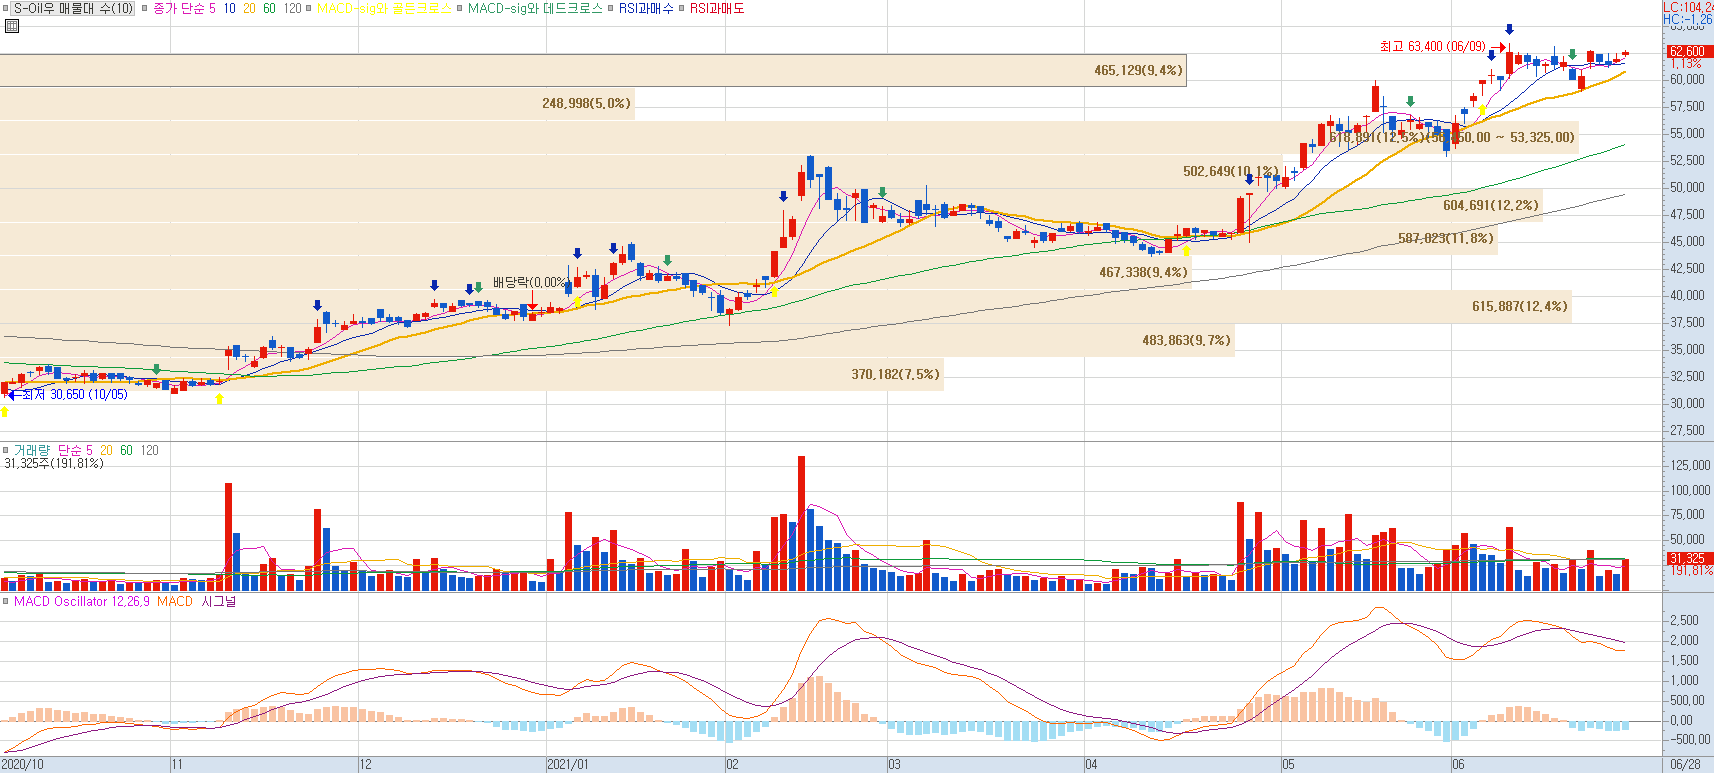Toggle marker beside MACD-sig와 데드크로스 label
This screenshot has width=1714, height=773.
point(460,8)
